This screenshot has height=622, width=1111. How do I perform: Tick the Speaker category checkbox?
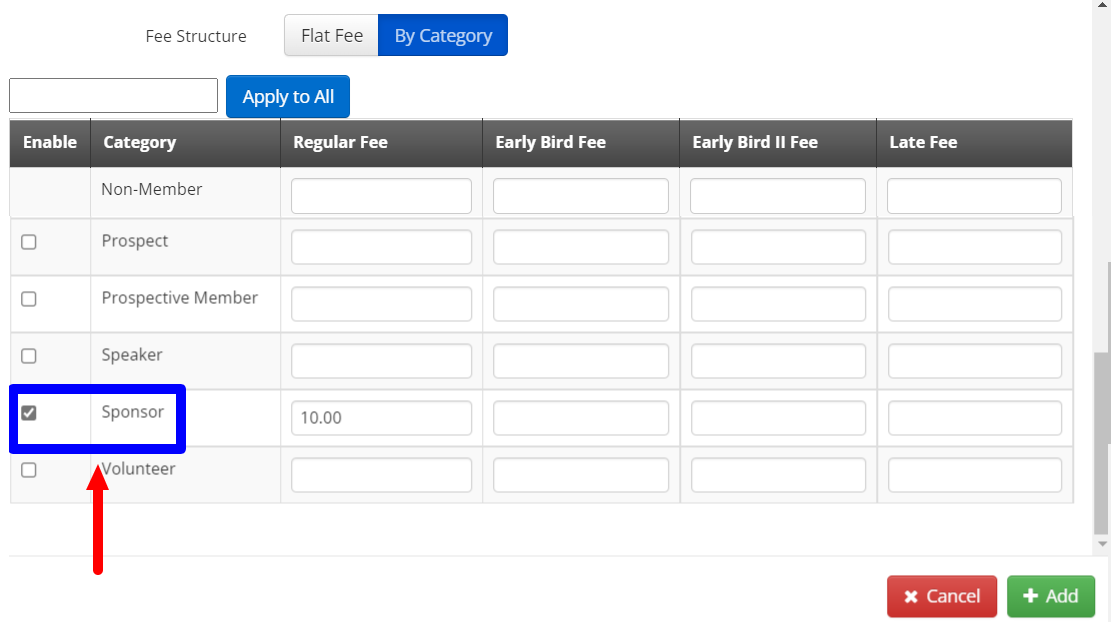(x=29, y=356)
